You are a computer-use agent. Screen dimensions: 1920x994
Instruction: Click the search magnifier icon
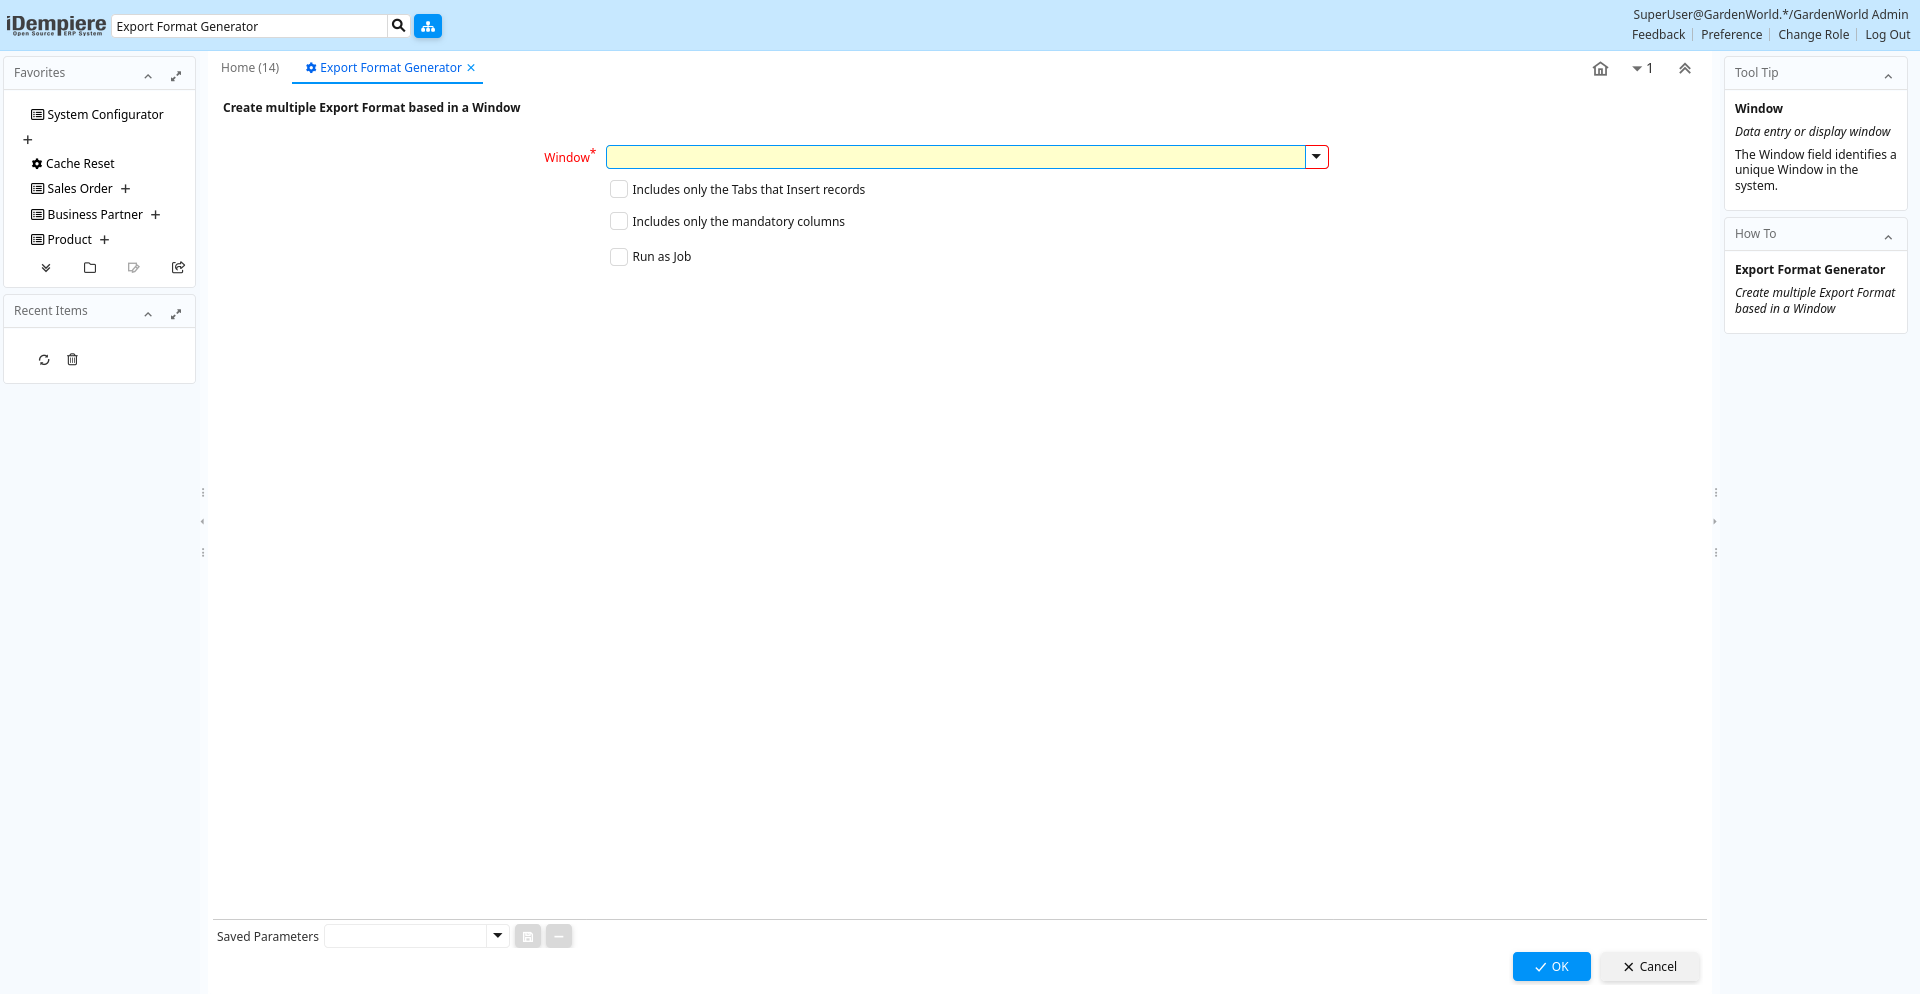click(x=398, y=26)
